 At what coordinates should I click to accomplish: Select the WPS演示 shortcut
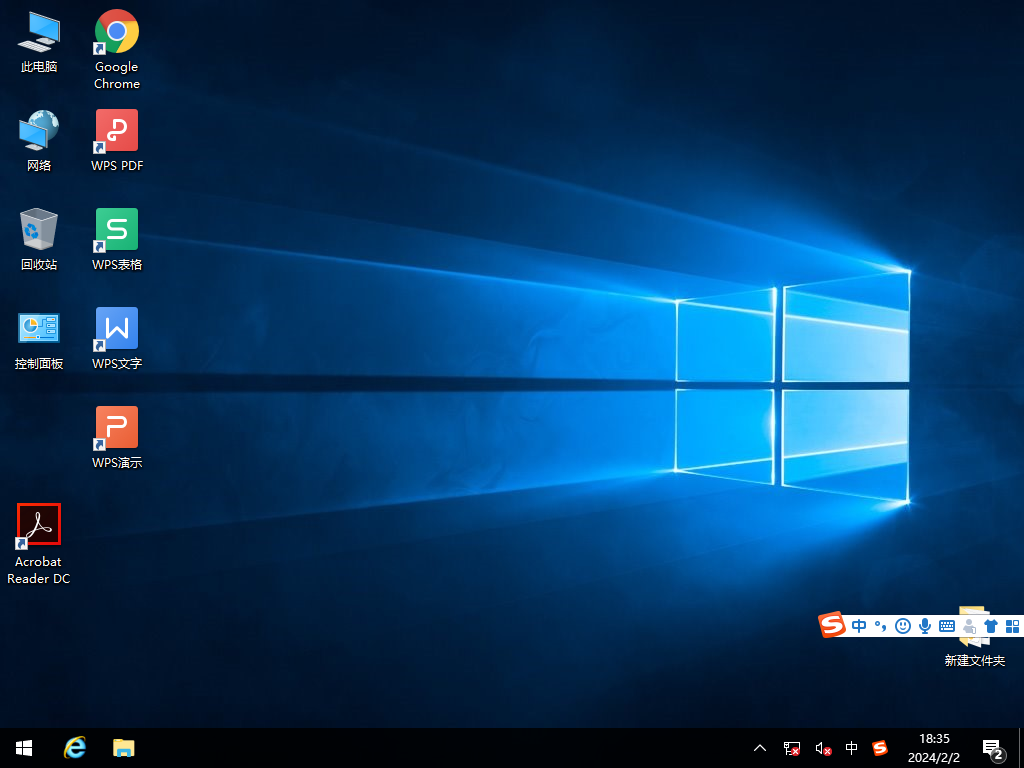[117, 438]
